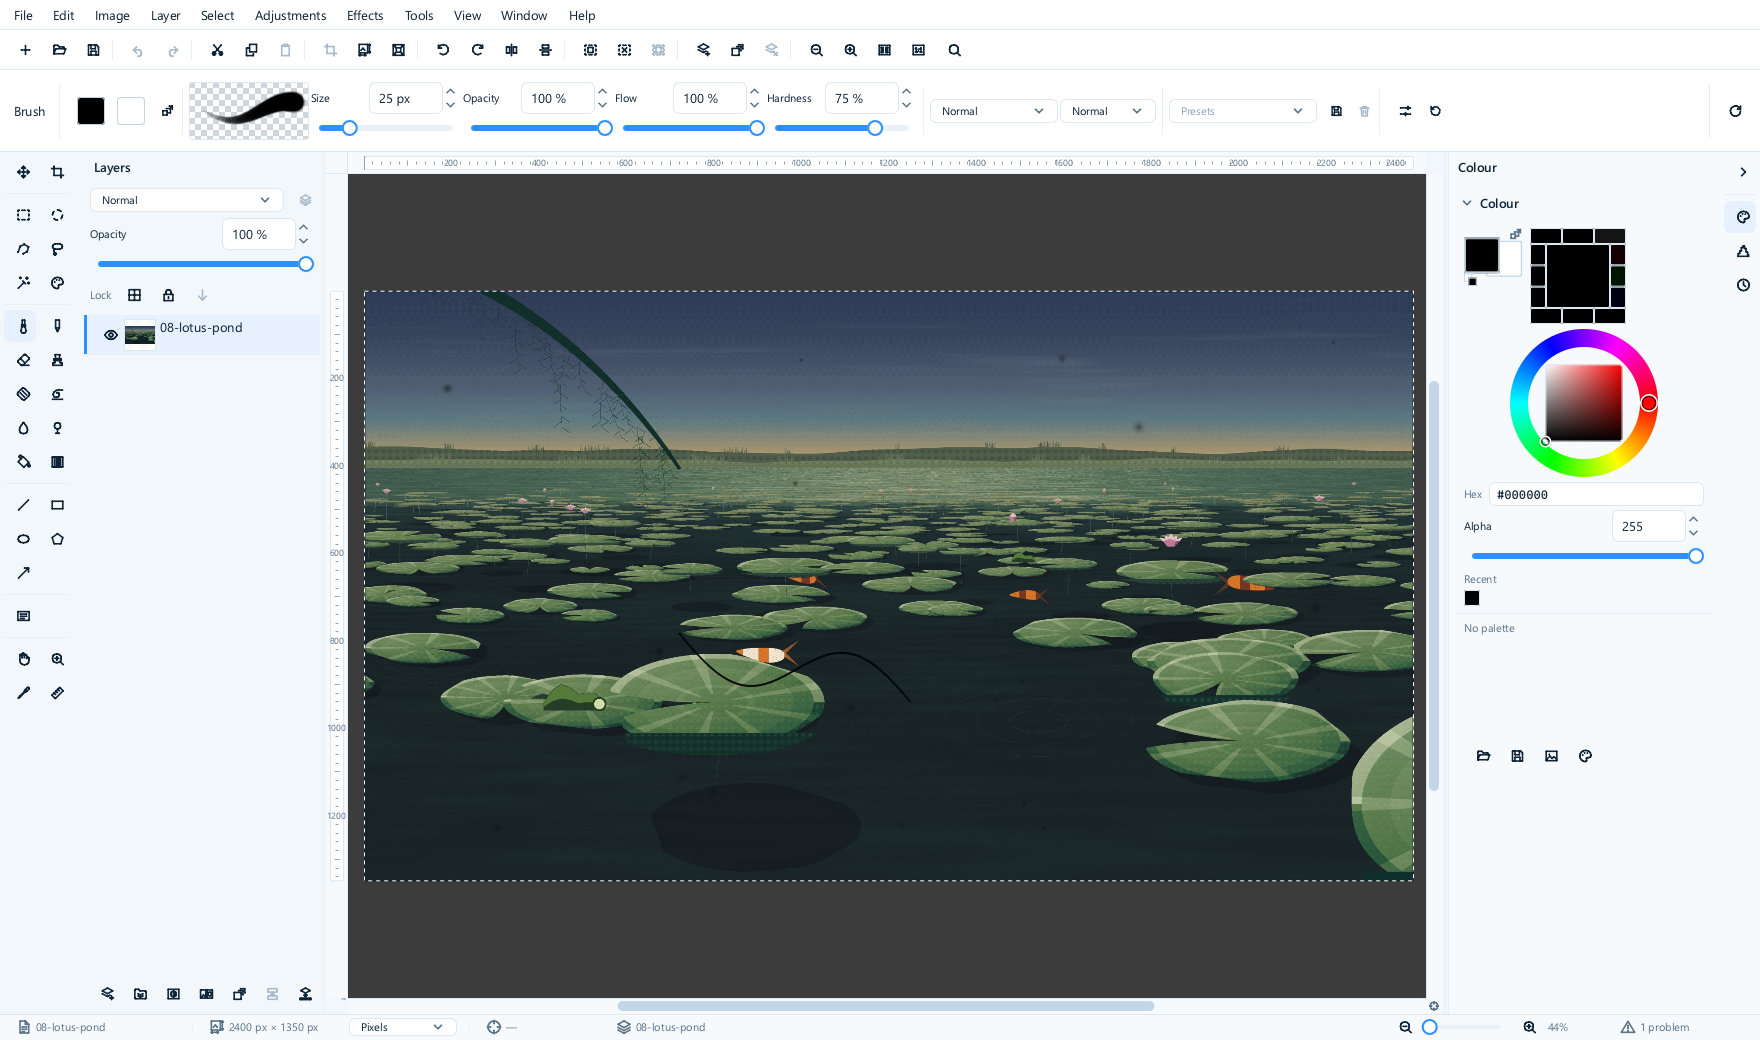Activate the Hand pan tool

[x=23, y=659]
